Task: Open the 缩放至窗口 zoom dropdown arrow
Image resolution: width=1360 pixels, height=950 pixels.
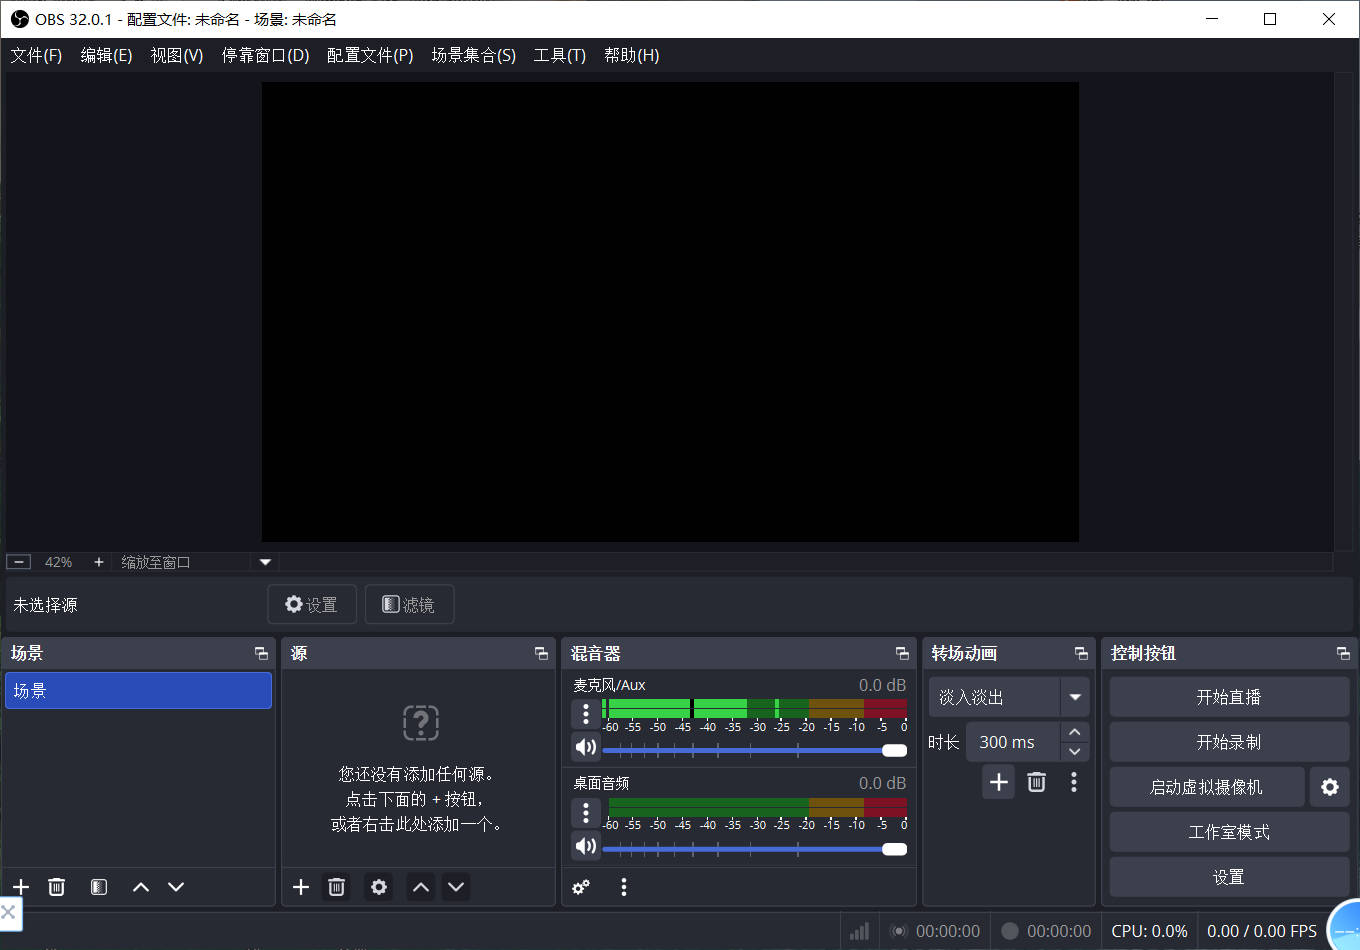Action: pyautogui.click(x=265, y=562)
